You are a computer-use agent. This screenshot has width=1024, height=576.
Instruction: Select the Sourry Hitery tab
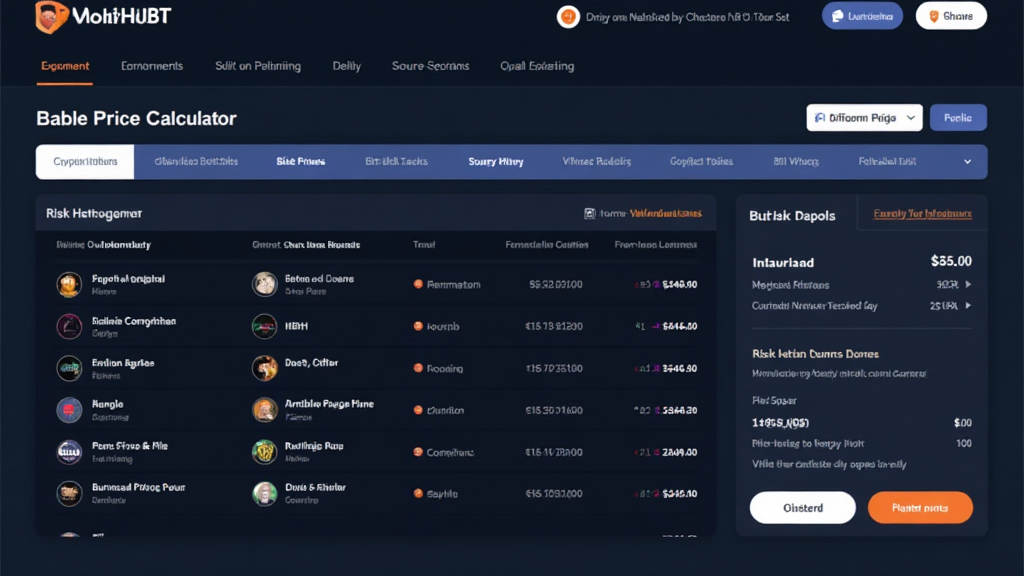[x=496, y=162]
